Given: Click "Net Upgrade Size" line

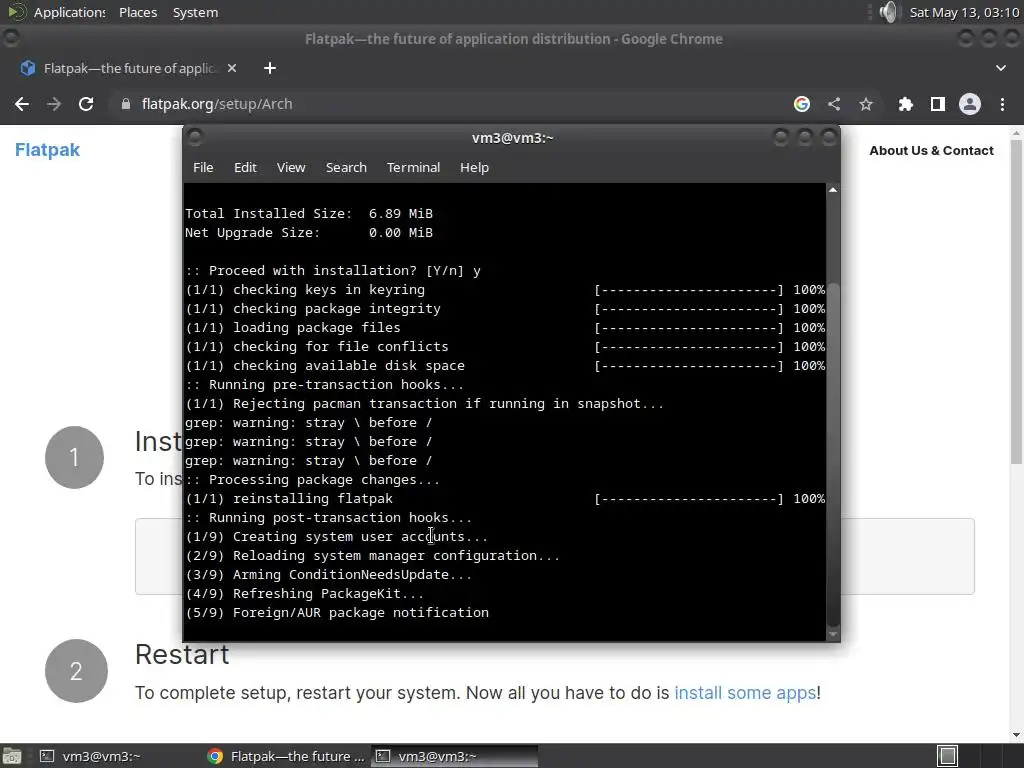Looking at the screenshot, I should pos(309,232).
